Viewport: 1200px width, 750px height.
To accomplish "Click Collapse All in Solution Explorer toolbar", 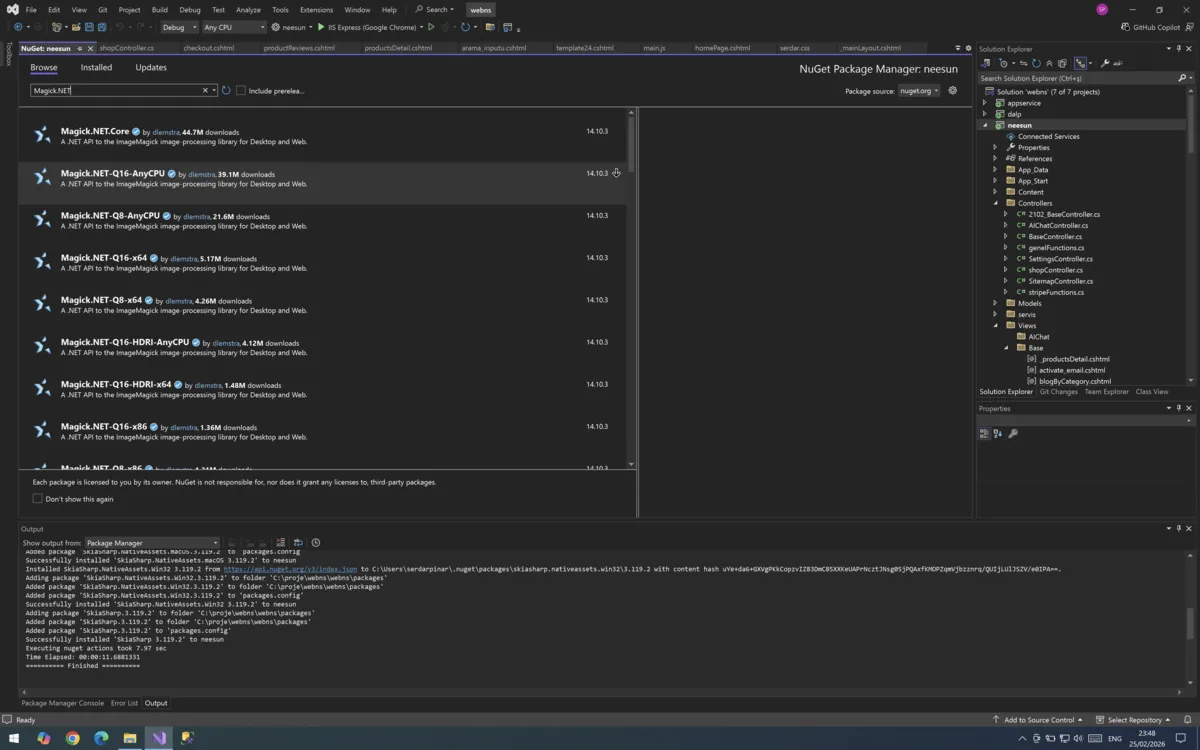I will [1049, 63].
